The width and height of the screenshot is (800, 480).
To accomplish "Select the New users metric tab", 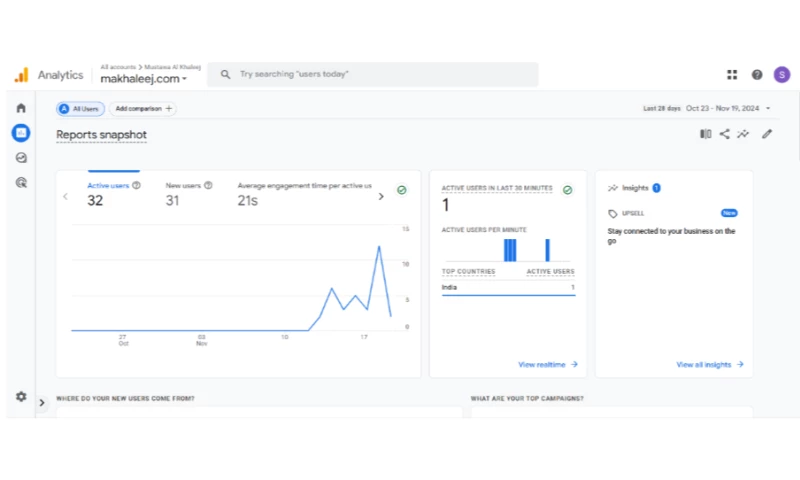I will pos(189,194).
